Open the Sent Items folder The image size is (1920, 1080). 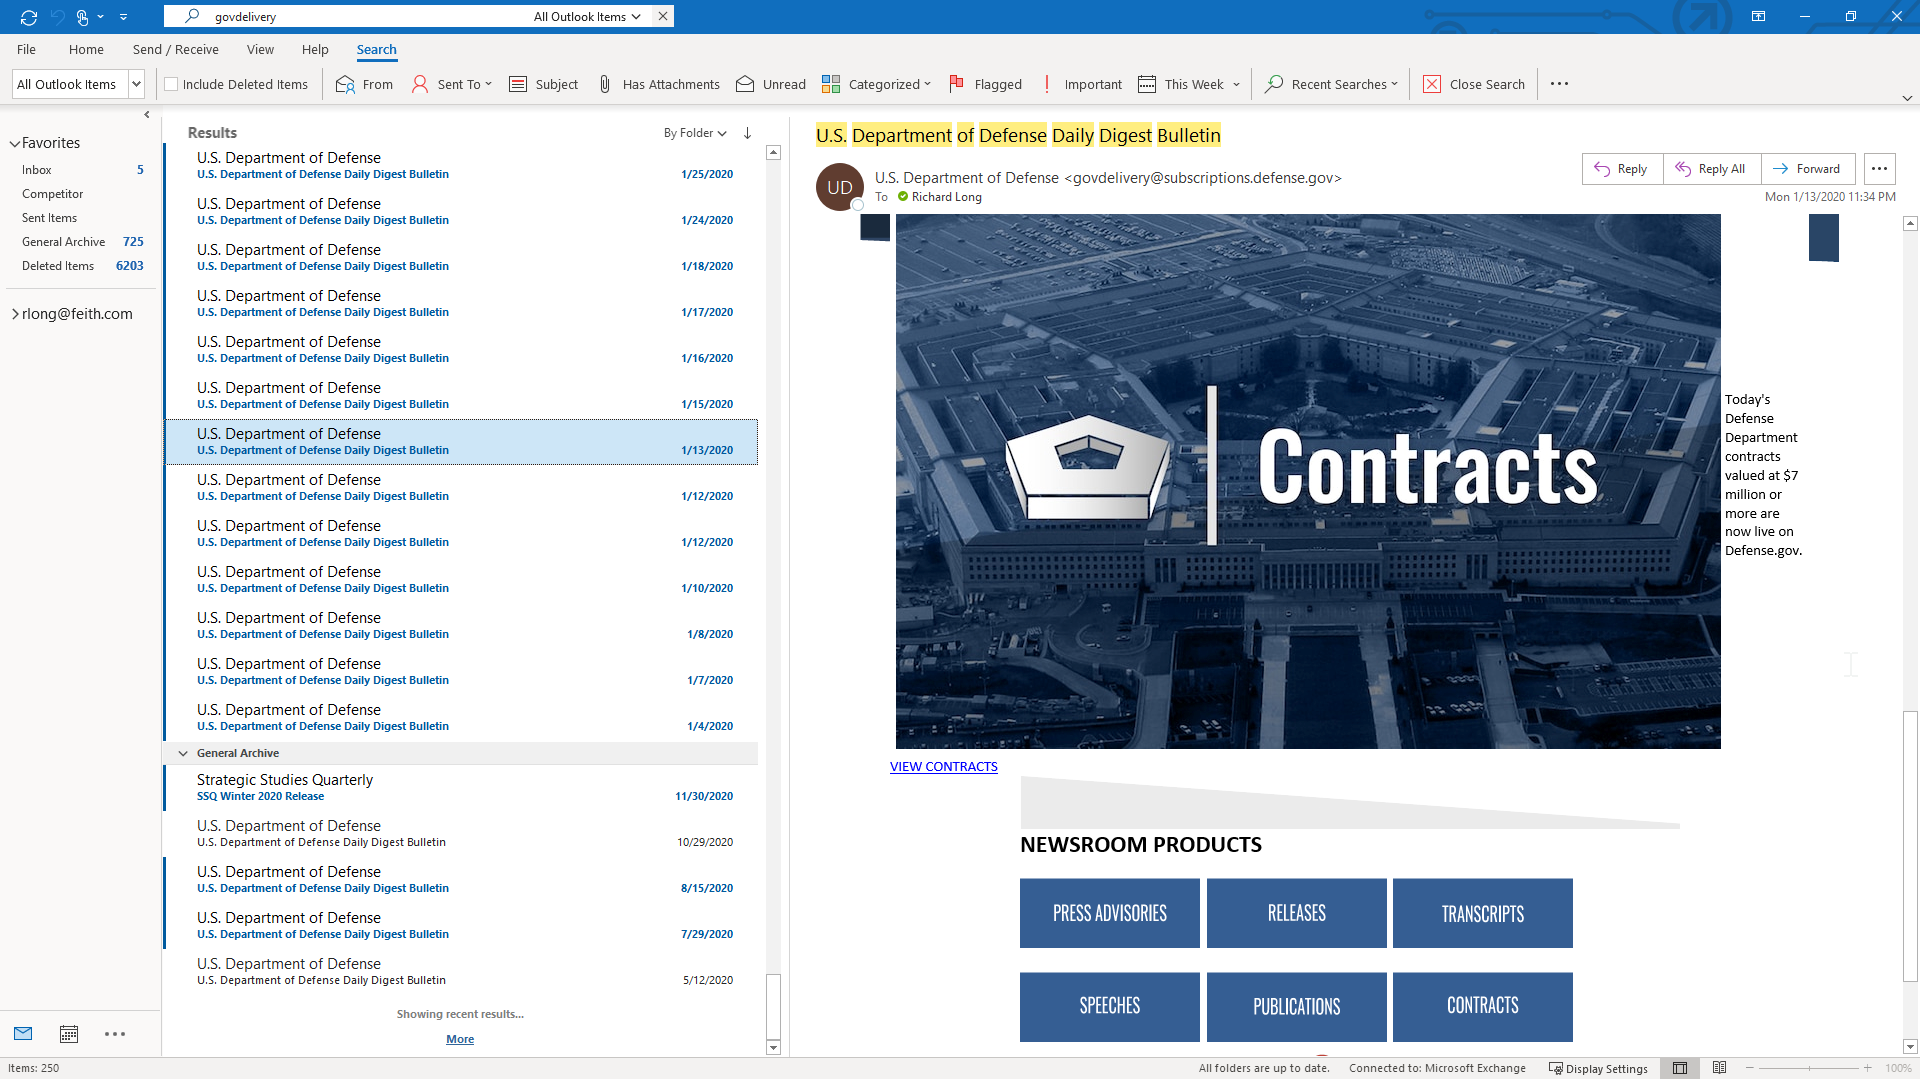(x=49, y=218)
